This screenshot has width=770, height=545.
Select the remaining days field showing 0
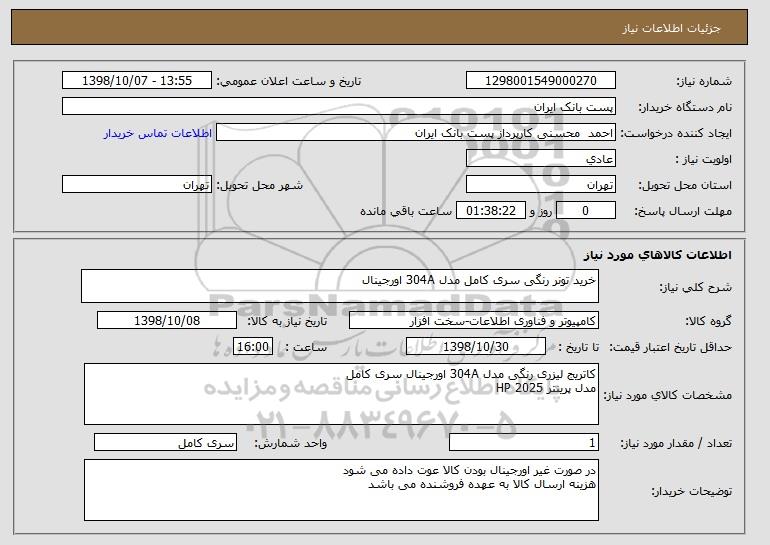[585, 211]
